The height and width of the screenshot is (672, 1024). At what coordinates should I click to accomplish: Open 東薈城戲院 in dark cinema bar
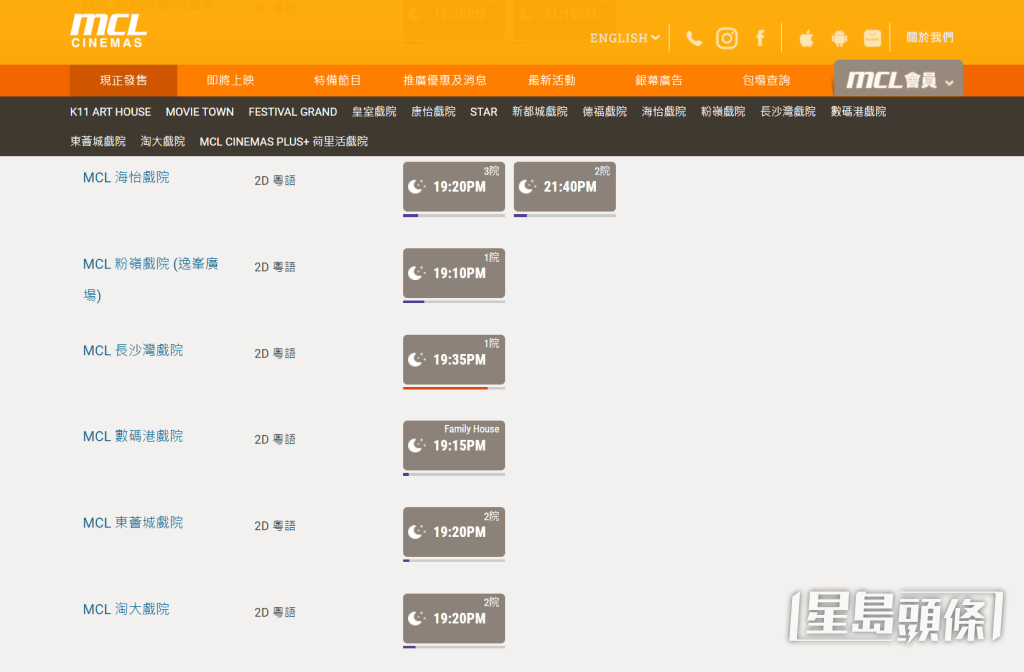click(x=98, y=141)
